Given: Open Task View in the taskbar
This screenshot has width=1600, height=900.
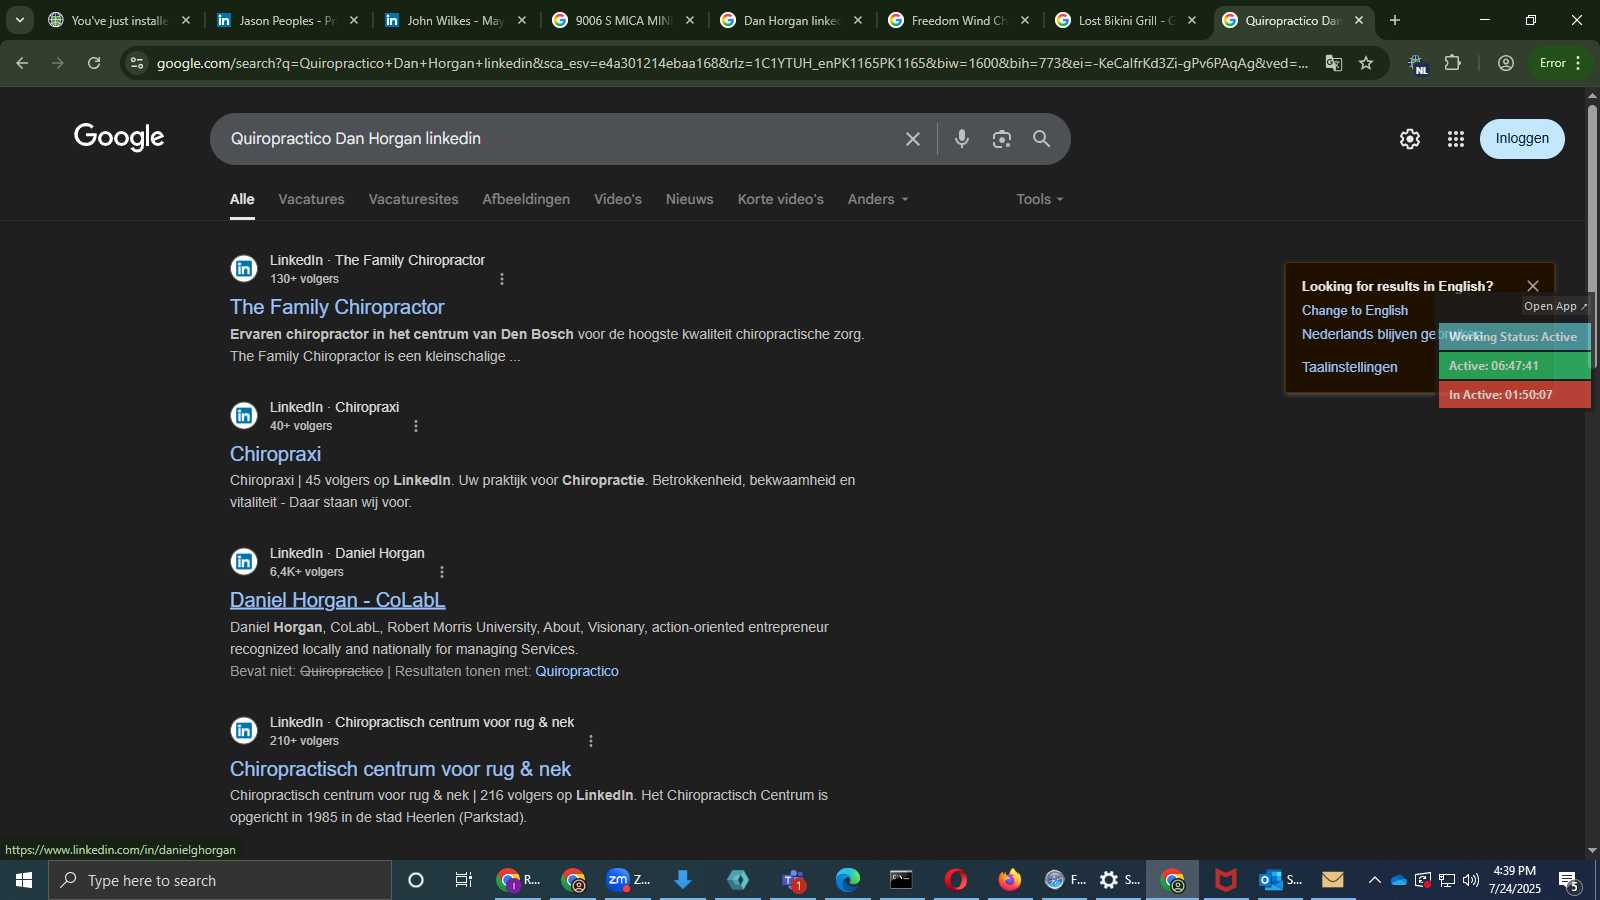Looking at the screenshot, I should [463, 880].
